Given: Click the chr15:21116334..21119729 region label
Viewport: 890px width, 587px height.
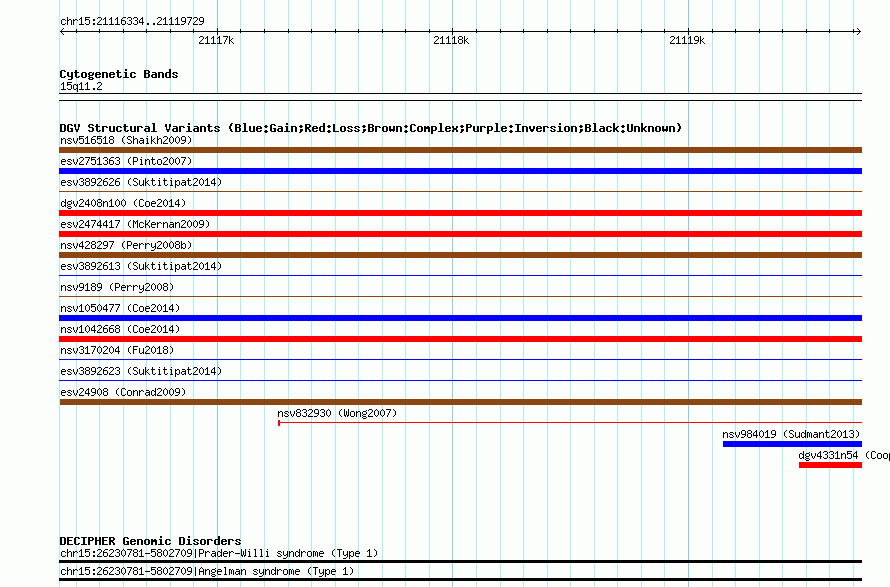Looking at the screenshot, I should 132,22.
